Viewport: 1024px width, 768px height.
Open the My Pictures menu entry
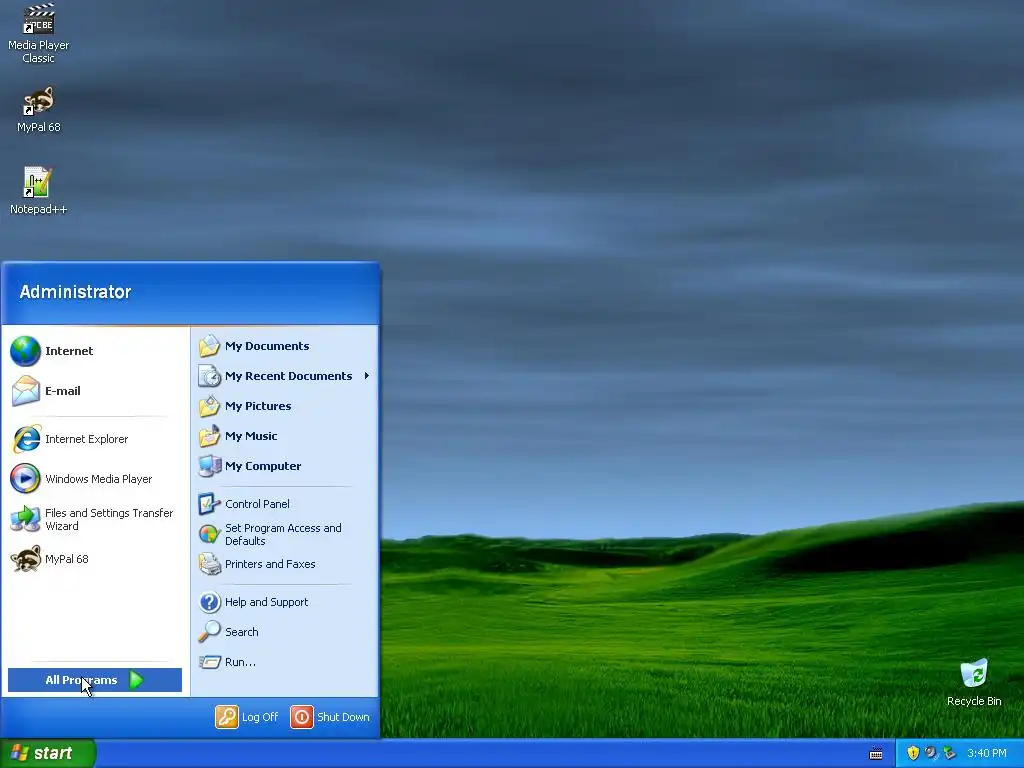284,406
